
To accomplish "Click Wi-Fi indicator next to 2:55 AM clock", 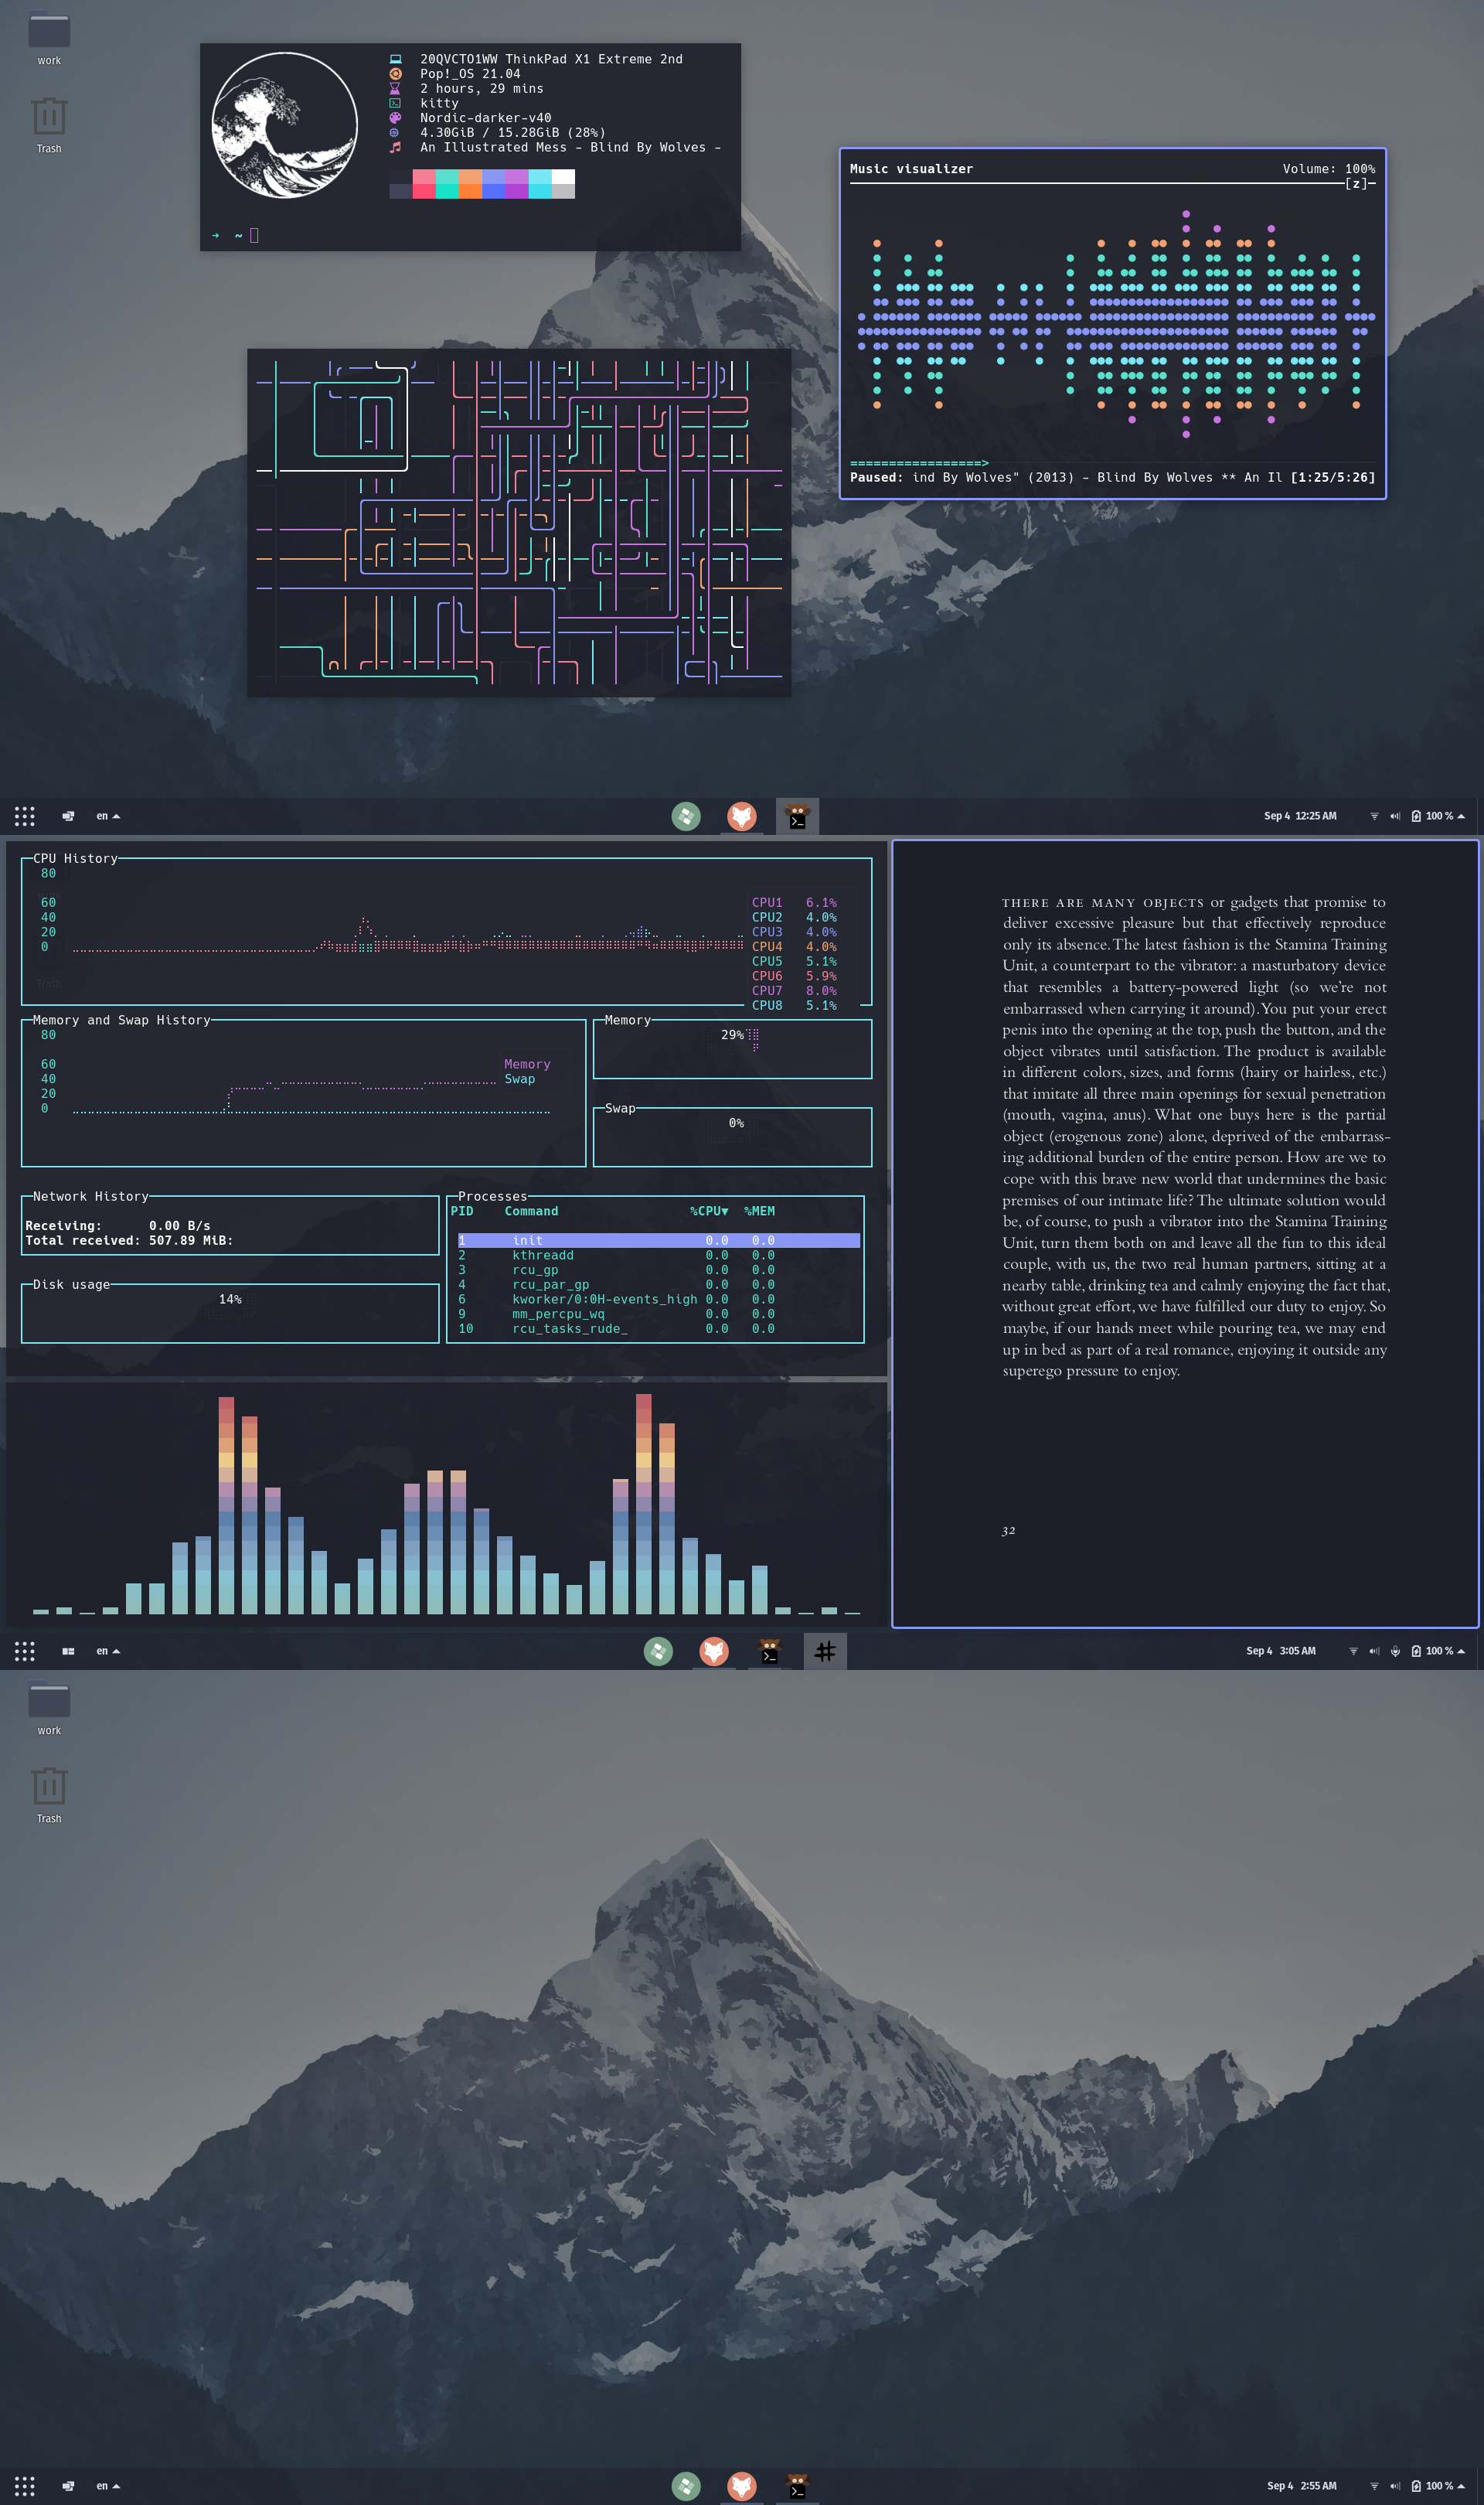I will tap(1374, 2486).
